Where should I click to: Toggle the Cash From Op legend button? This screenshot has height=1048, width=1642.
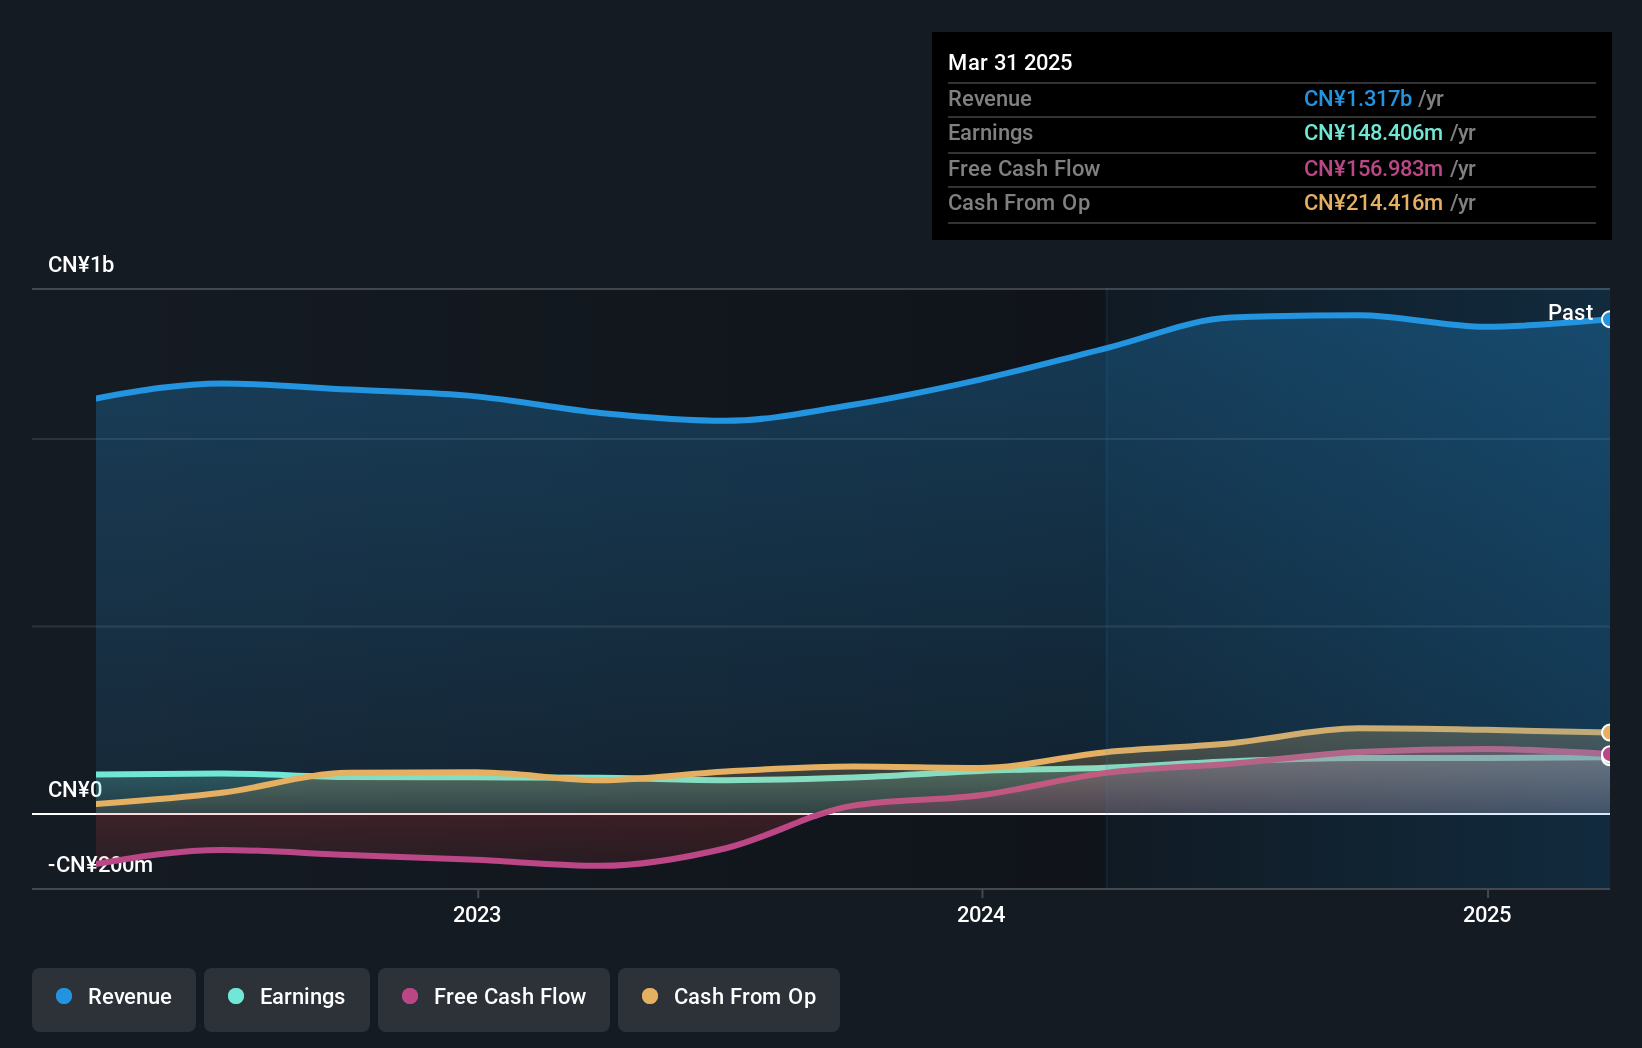click(729, 999)
